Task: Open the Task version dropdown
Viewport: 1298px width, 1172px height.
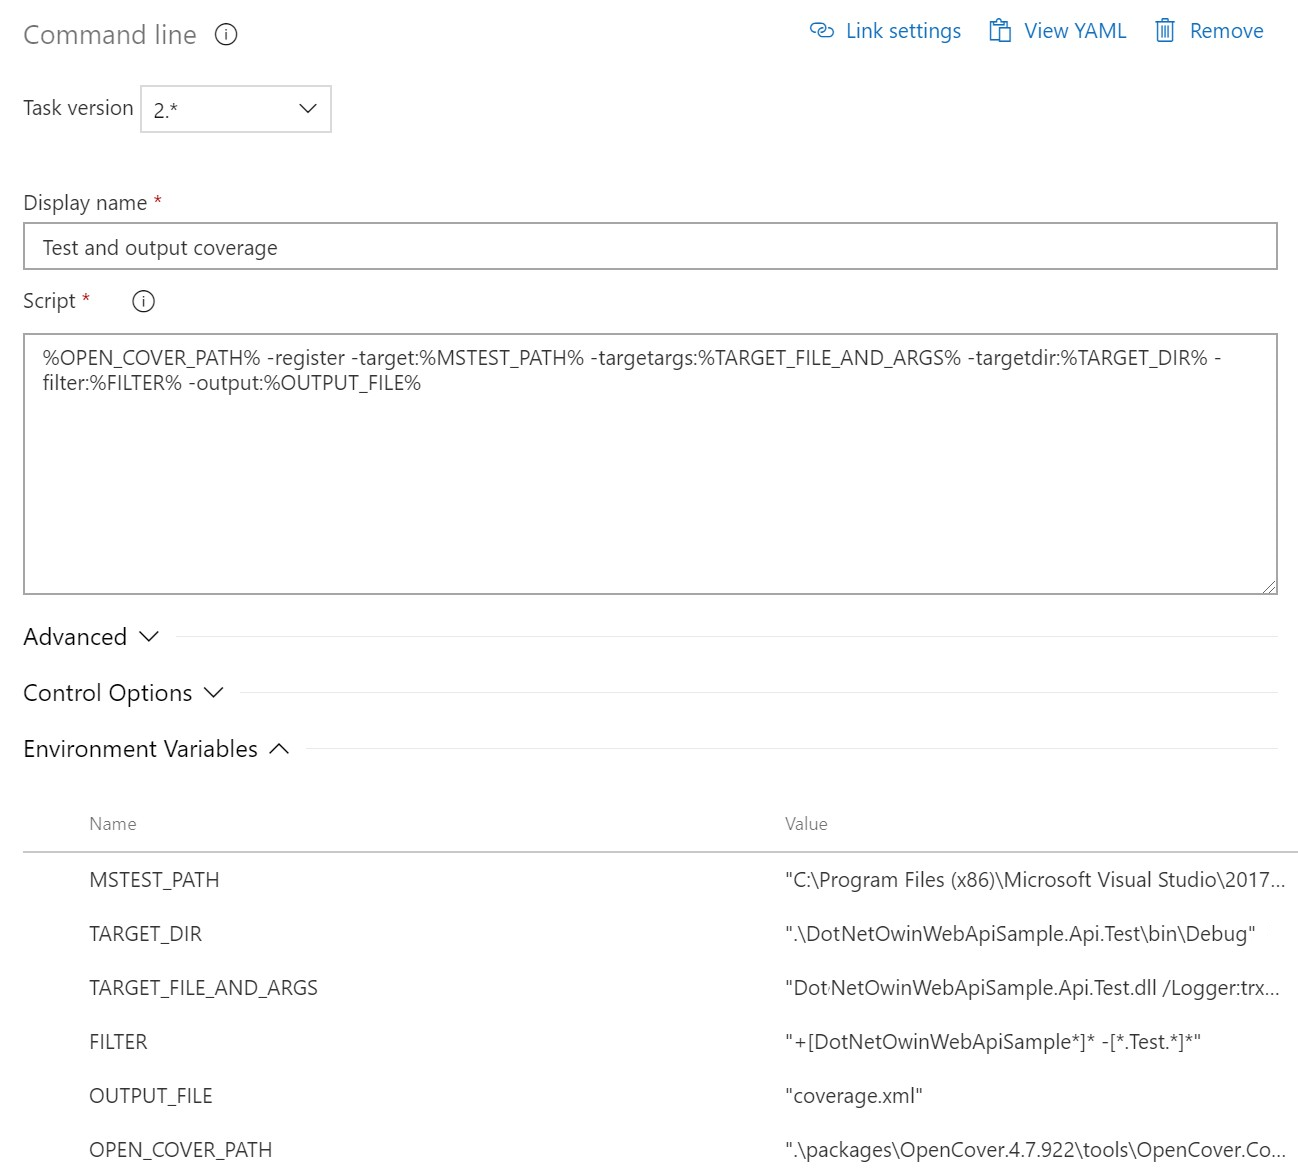Action: [236, 109]
